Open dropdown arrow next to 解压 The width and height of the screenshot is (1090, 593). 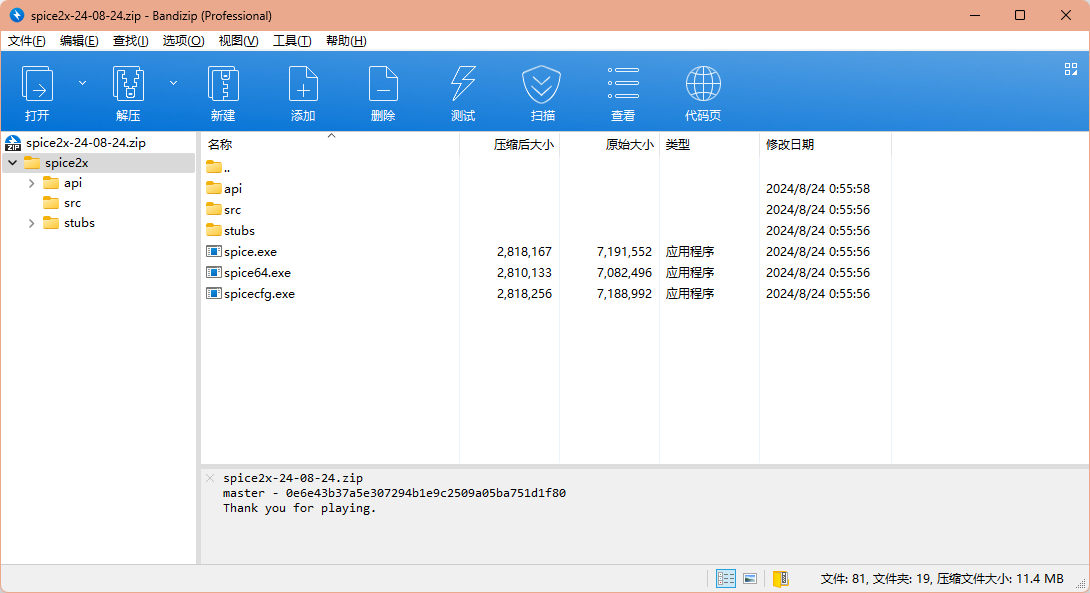(173, 83)
